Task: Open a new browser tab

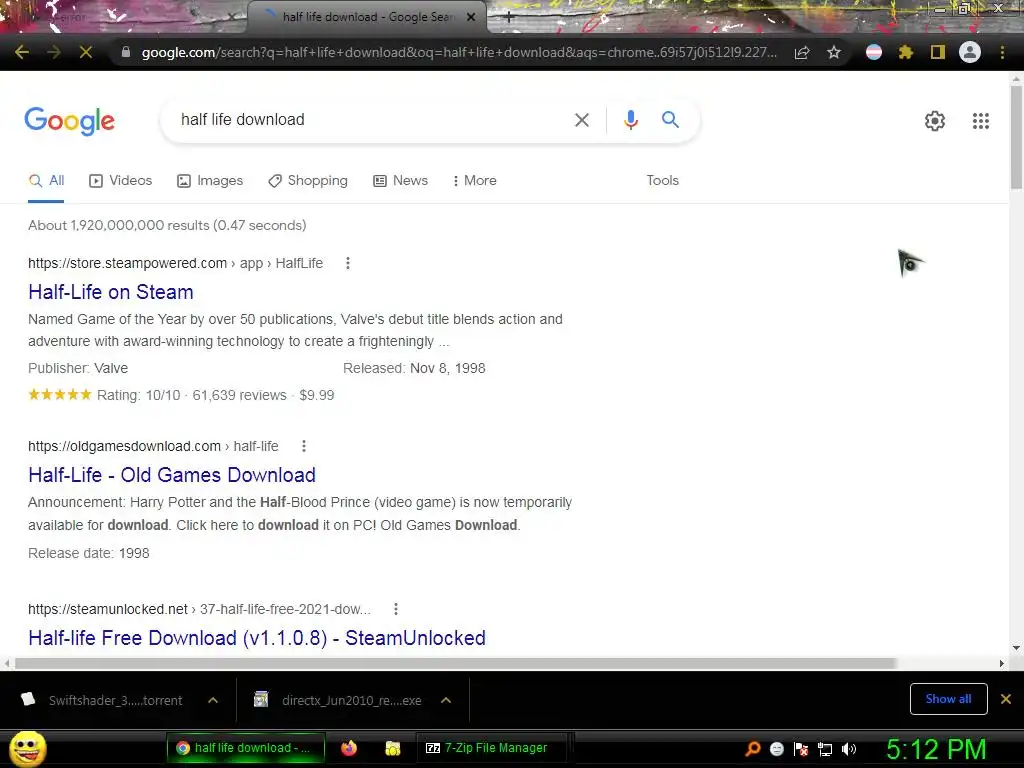Action: click(509, 18)
